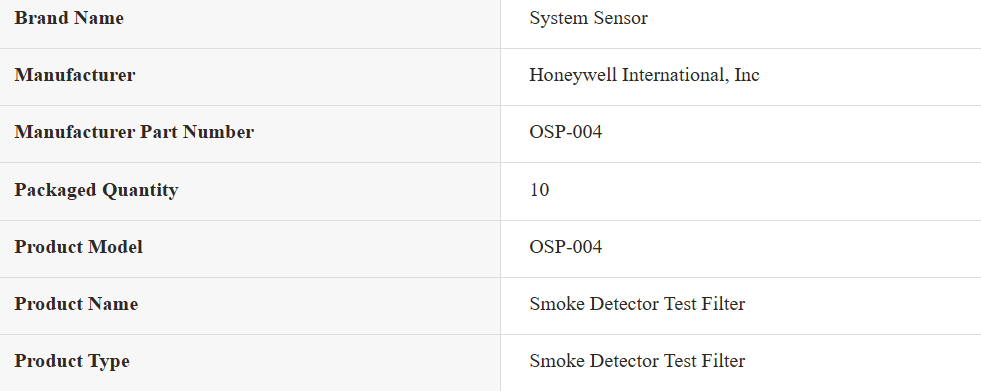Select OSP-004 in the Product Model row
The image size is (981, 391).
click(566, 247)
